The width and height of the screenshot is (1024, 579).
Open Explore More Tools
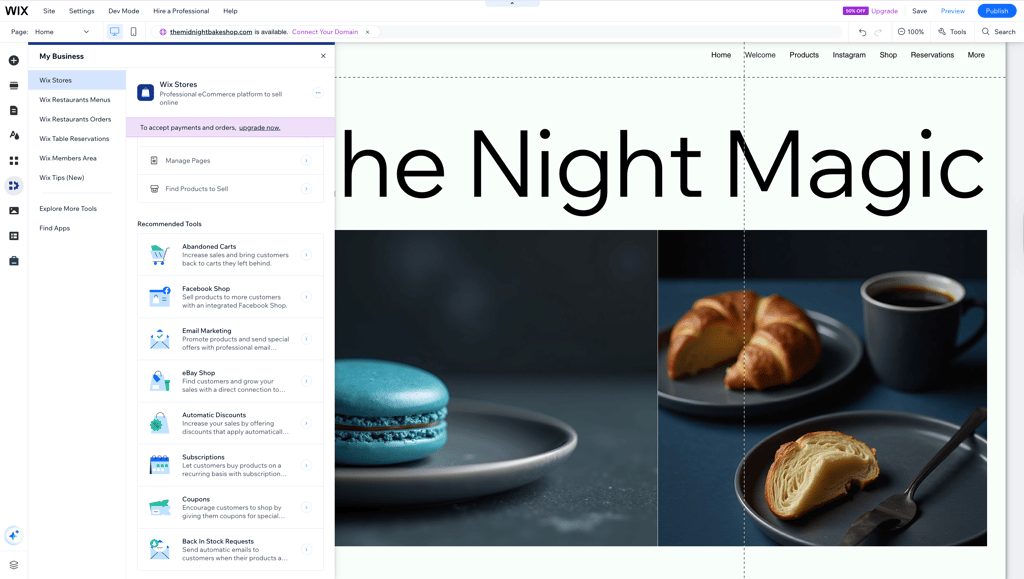point(68,209)
